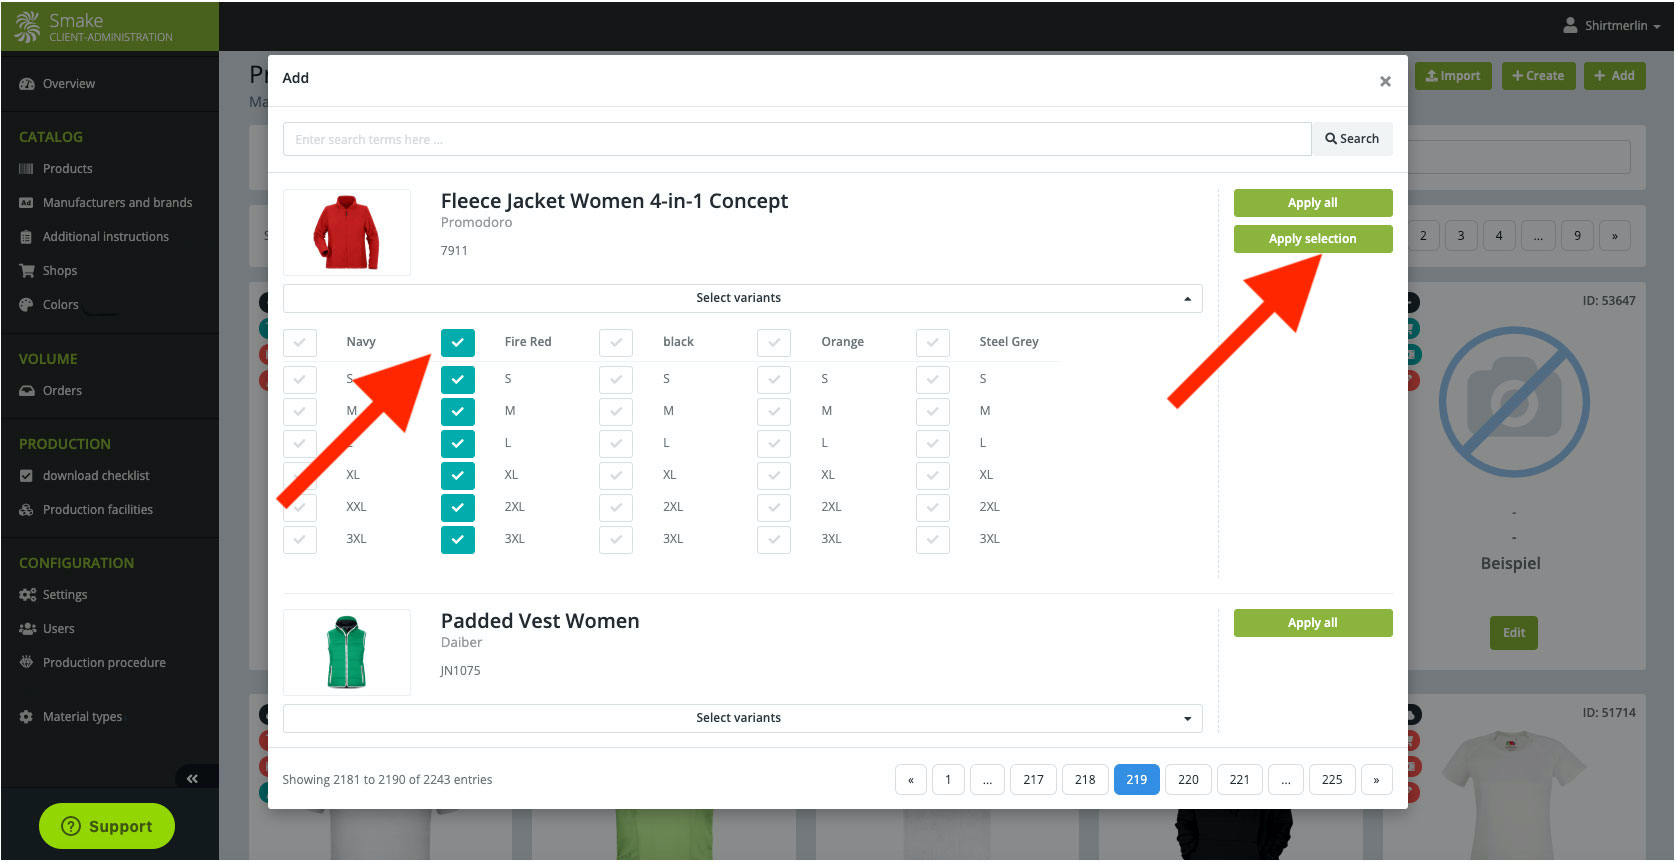
Task: Click the Import button
Action: click(1453, 76)
